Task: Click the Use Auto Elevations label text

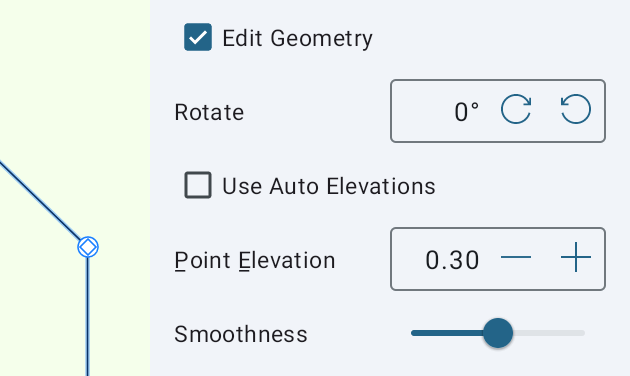Action: click(329, 186)
